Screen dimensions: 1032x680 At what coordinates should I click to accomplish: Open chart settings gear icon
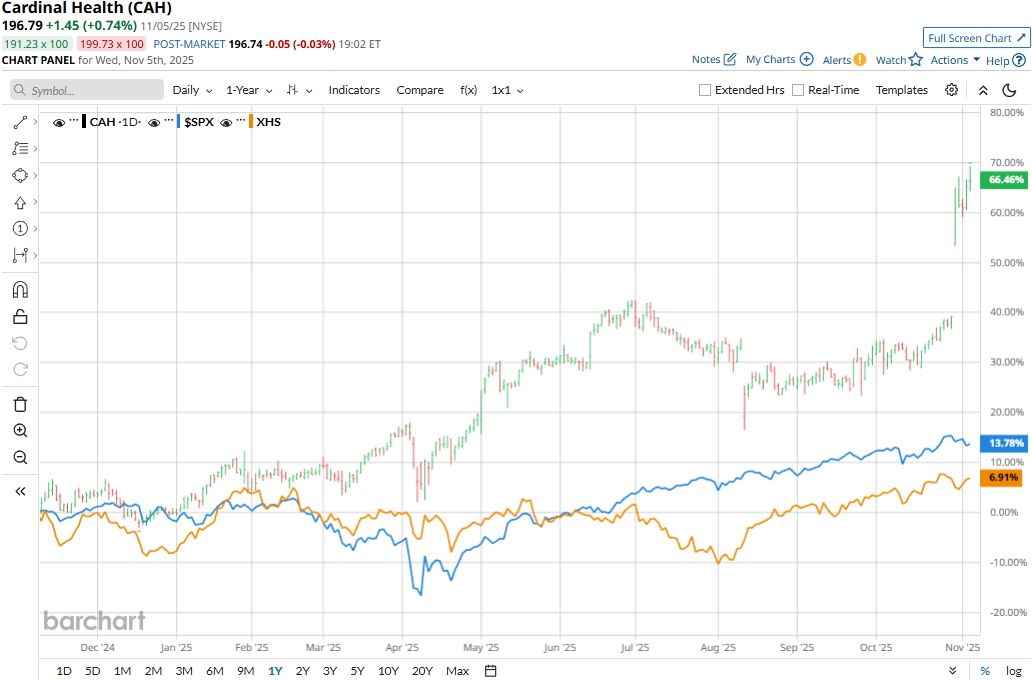pyautogui.click(x=951, y=90)
